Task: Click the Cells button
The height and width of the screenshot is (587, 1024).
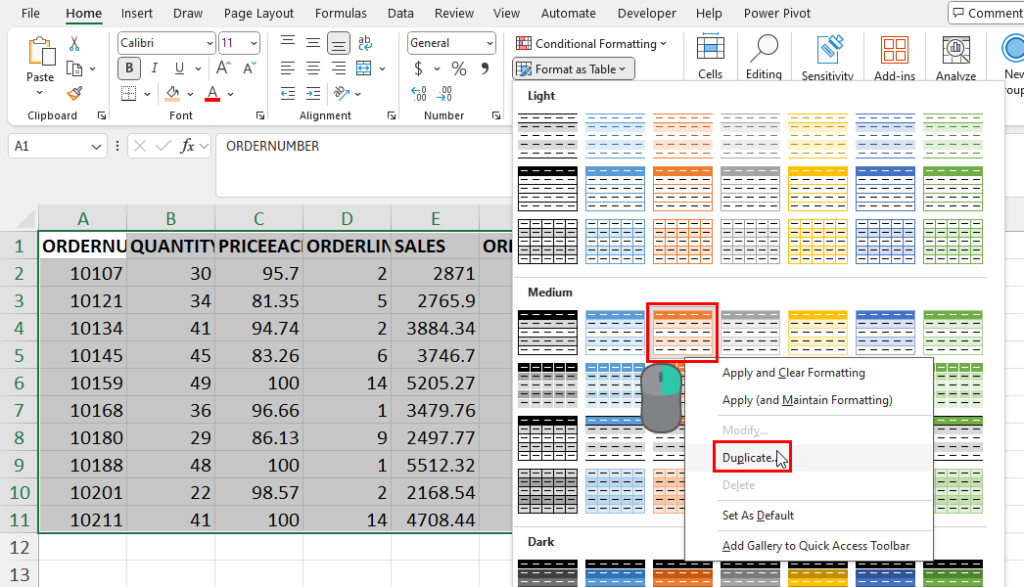Action: (x=710, y=57)
